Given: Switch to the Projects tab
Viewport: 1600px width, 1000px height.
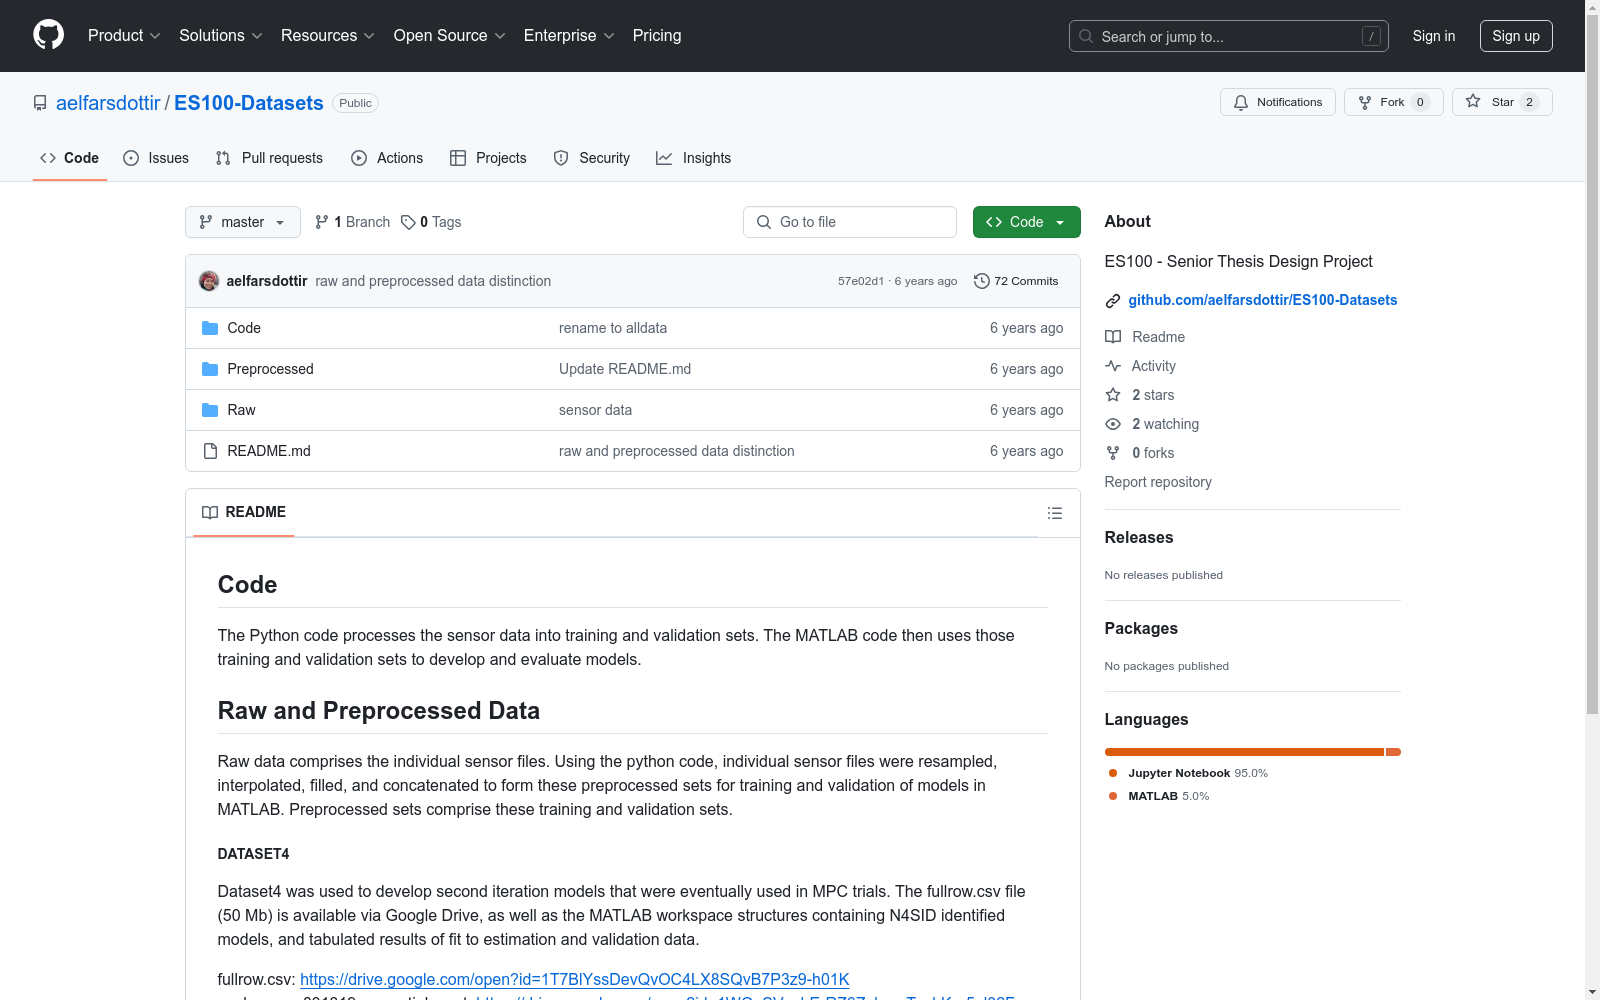Looking at the screenshot, I should [488, 158].
